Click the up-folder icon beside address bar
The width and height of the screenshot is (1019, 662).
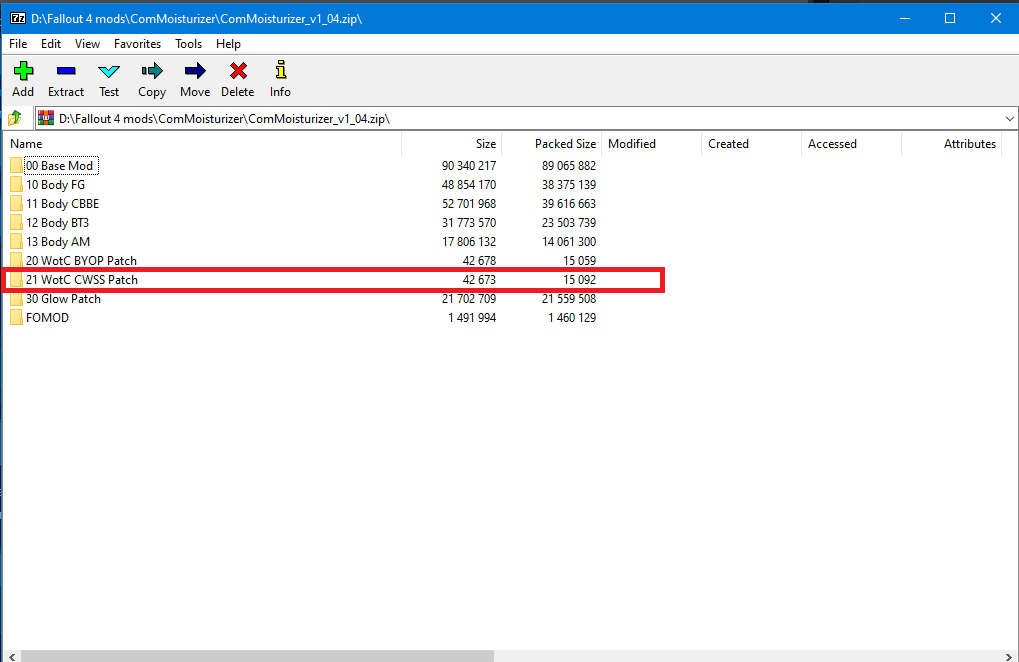click(x=15, y=118)
